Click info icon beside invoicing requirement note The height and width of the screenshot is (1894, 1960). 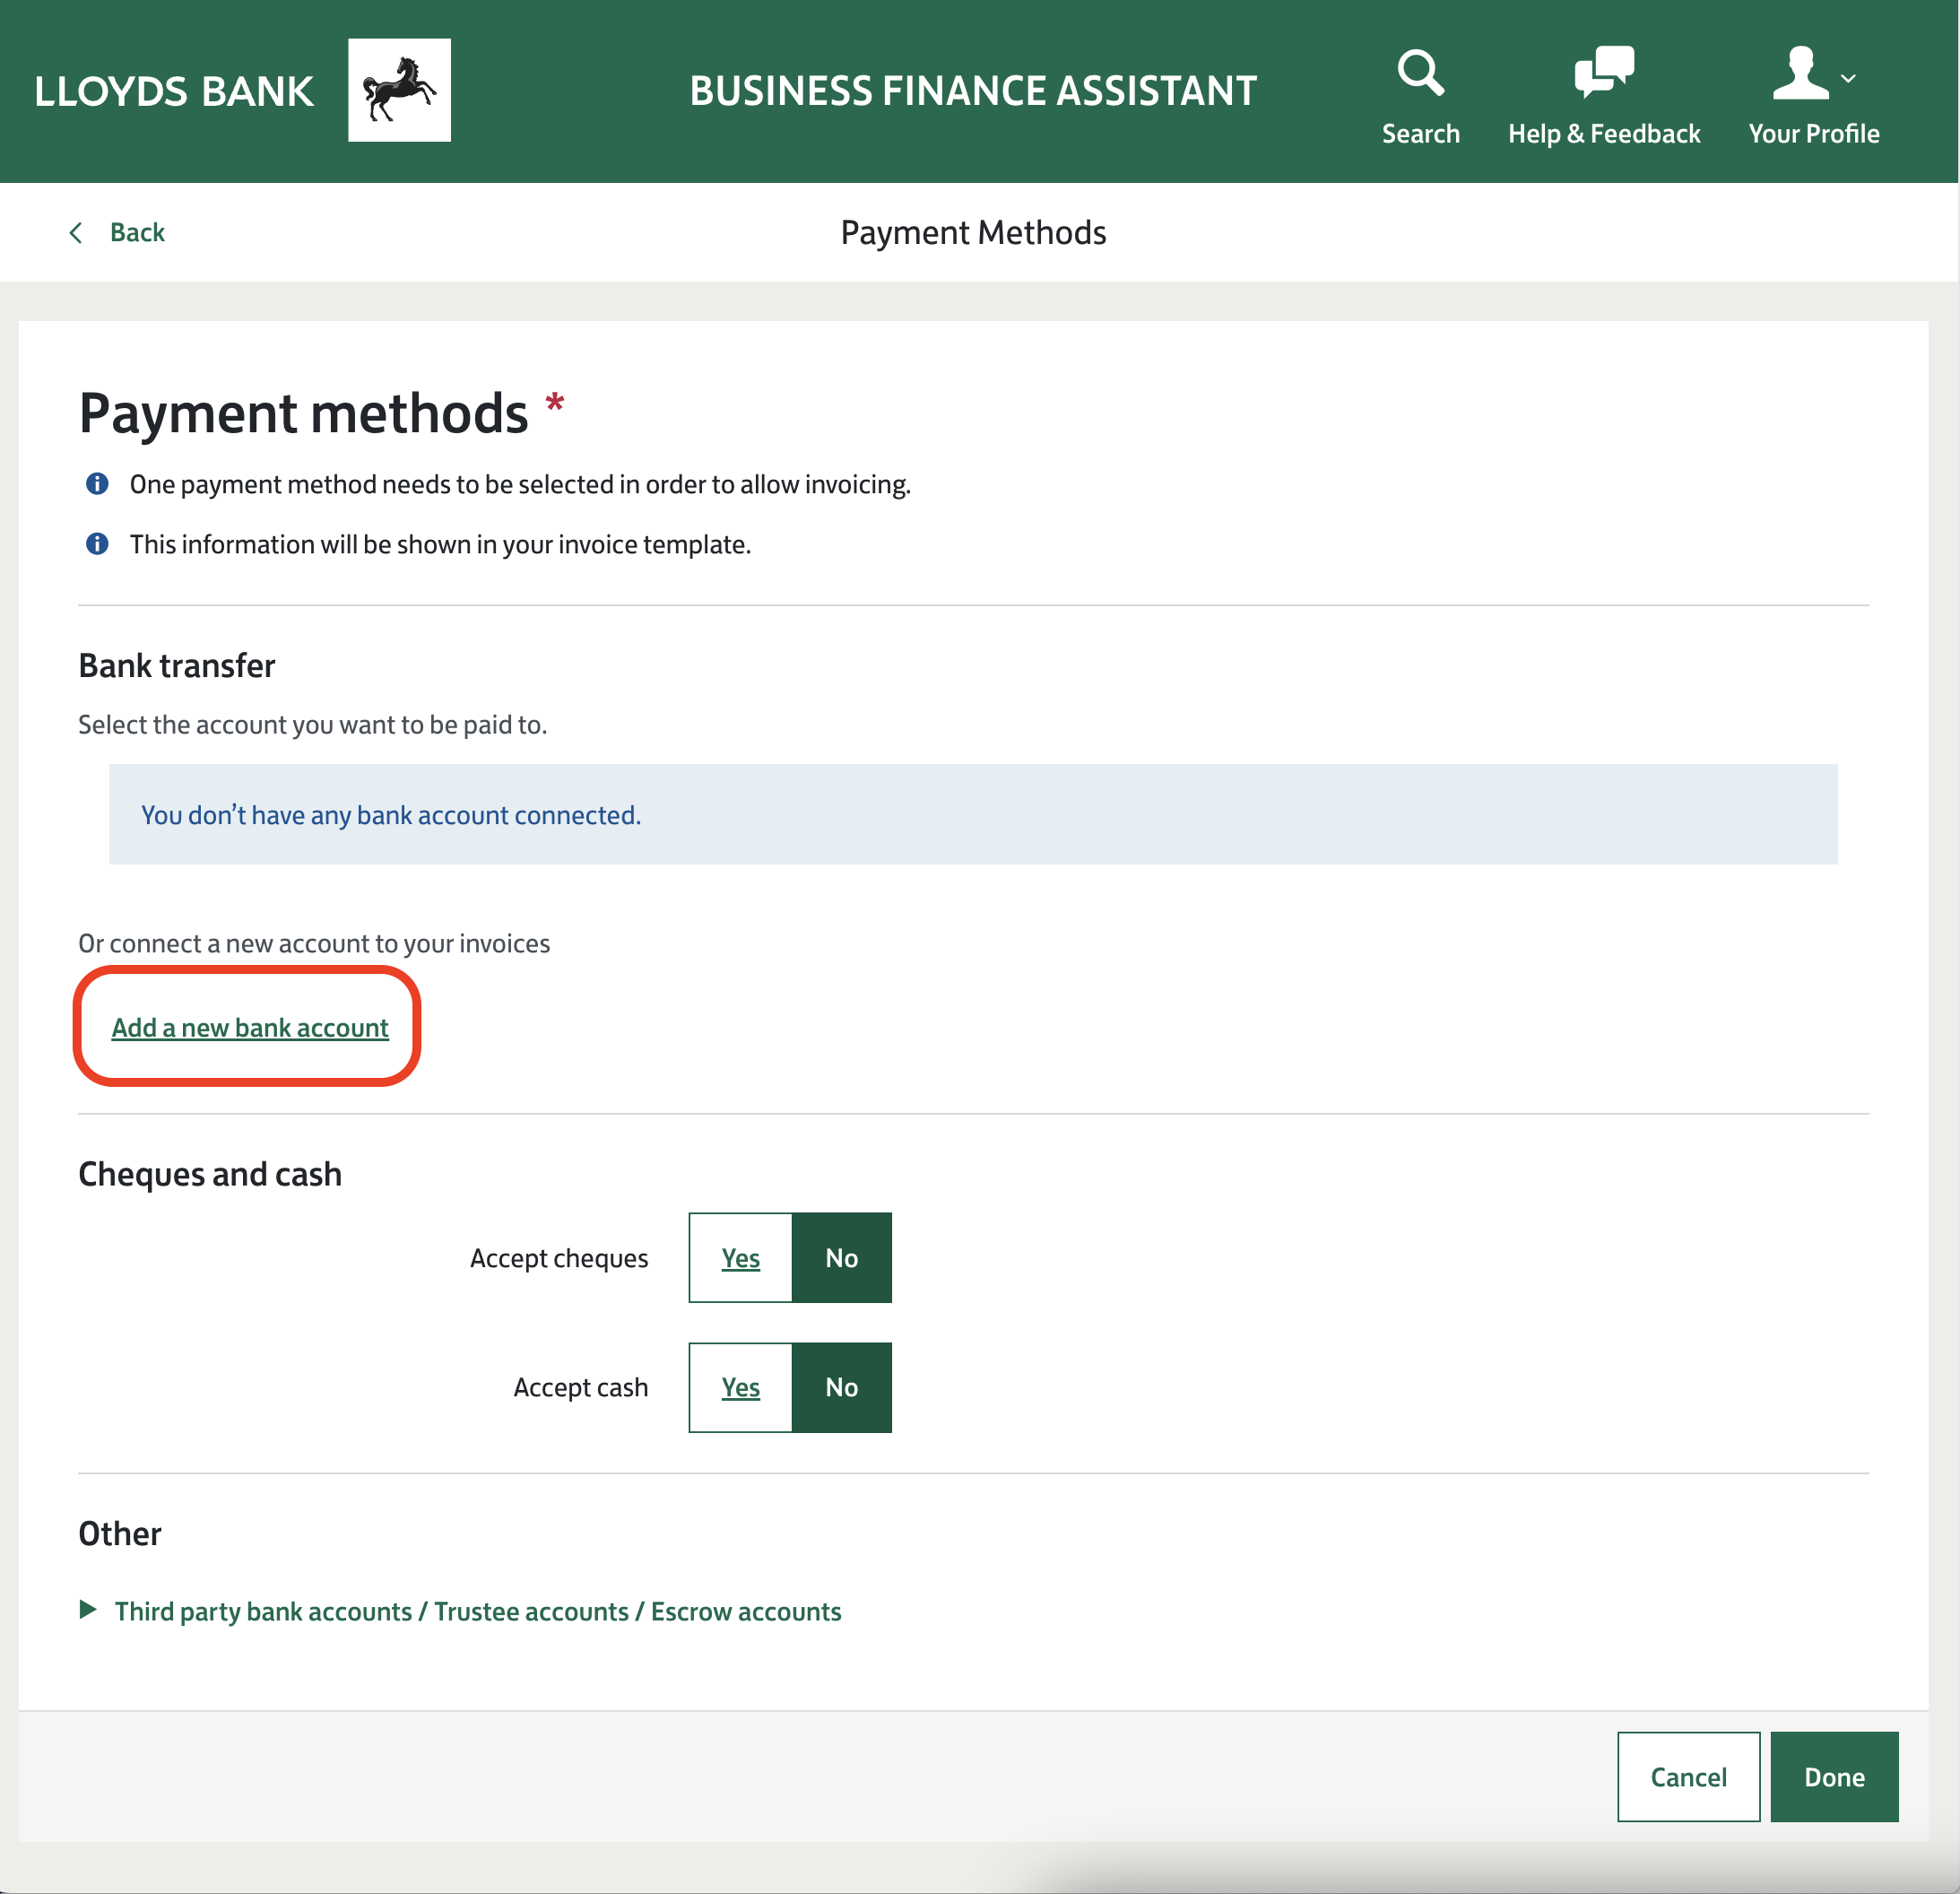[x=97, y=484]
